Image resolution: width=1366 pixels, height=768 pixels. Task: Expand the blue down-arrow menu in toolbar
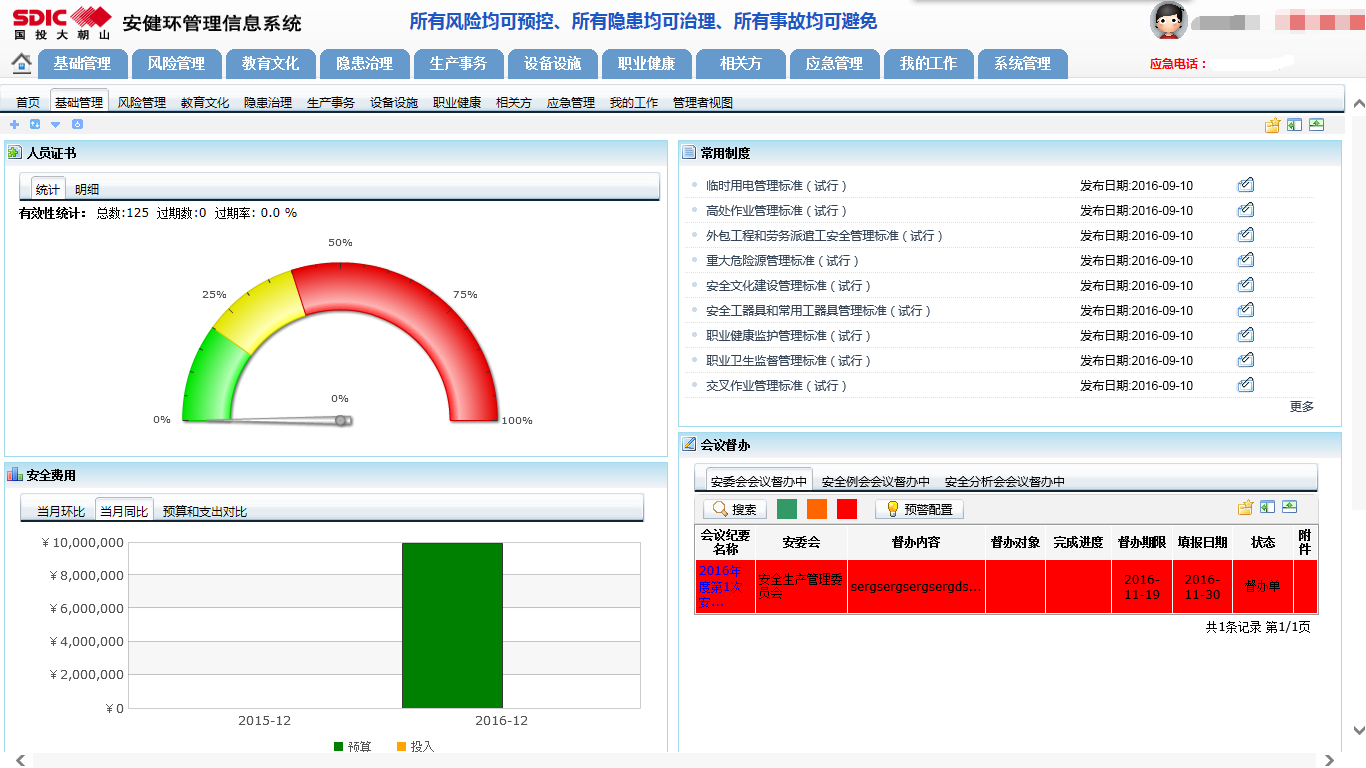(x=55, y=125)
